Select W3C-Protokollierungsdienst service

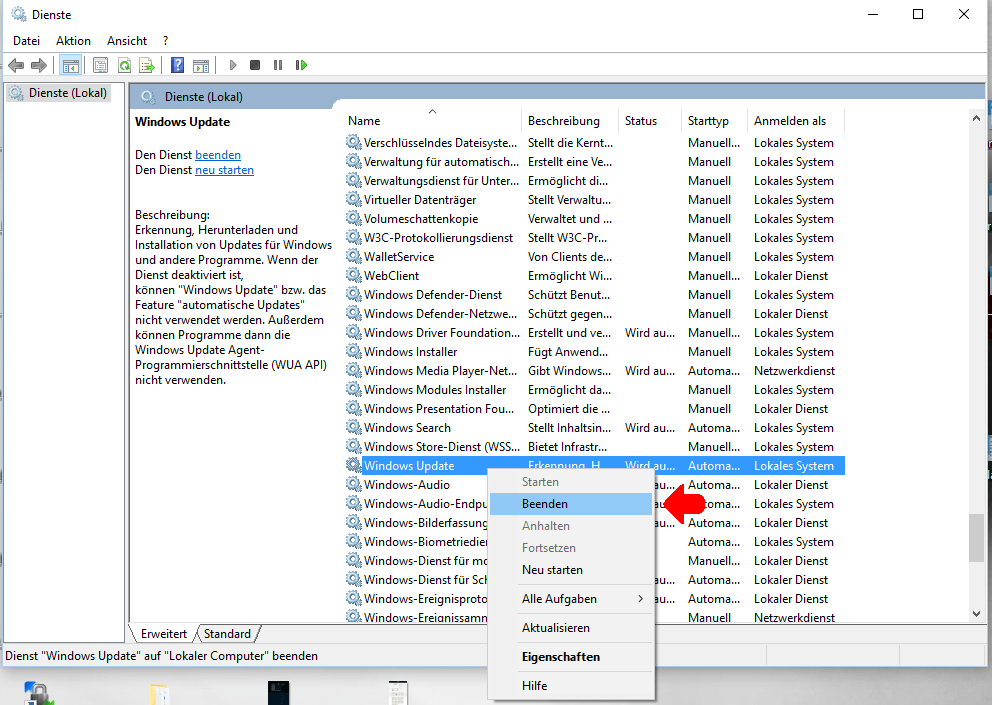click(595, 238)
